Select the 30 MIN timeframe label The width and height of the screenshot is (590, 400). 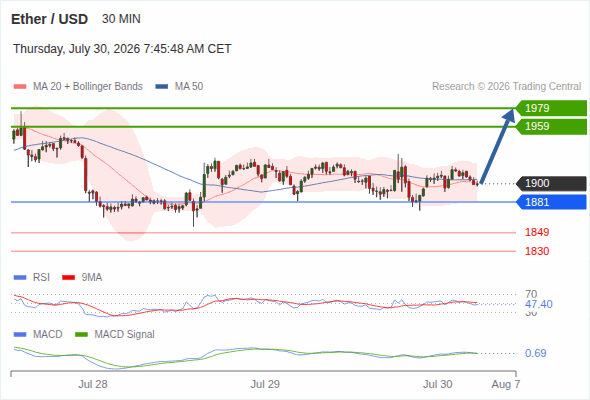click(x=121, y=19)
